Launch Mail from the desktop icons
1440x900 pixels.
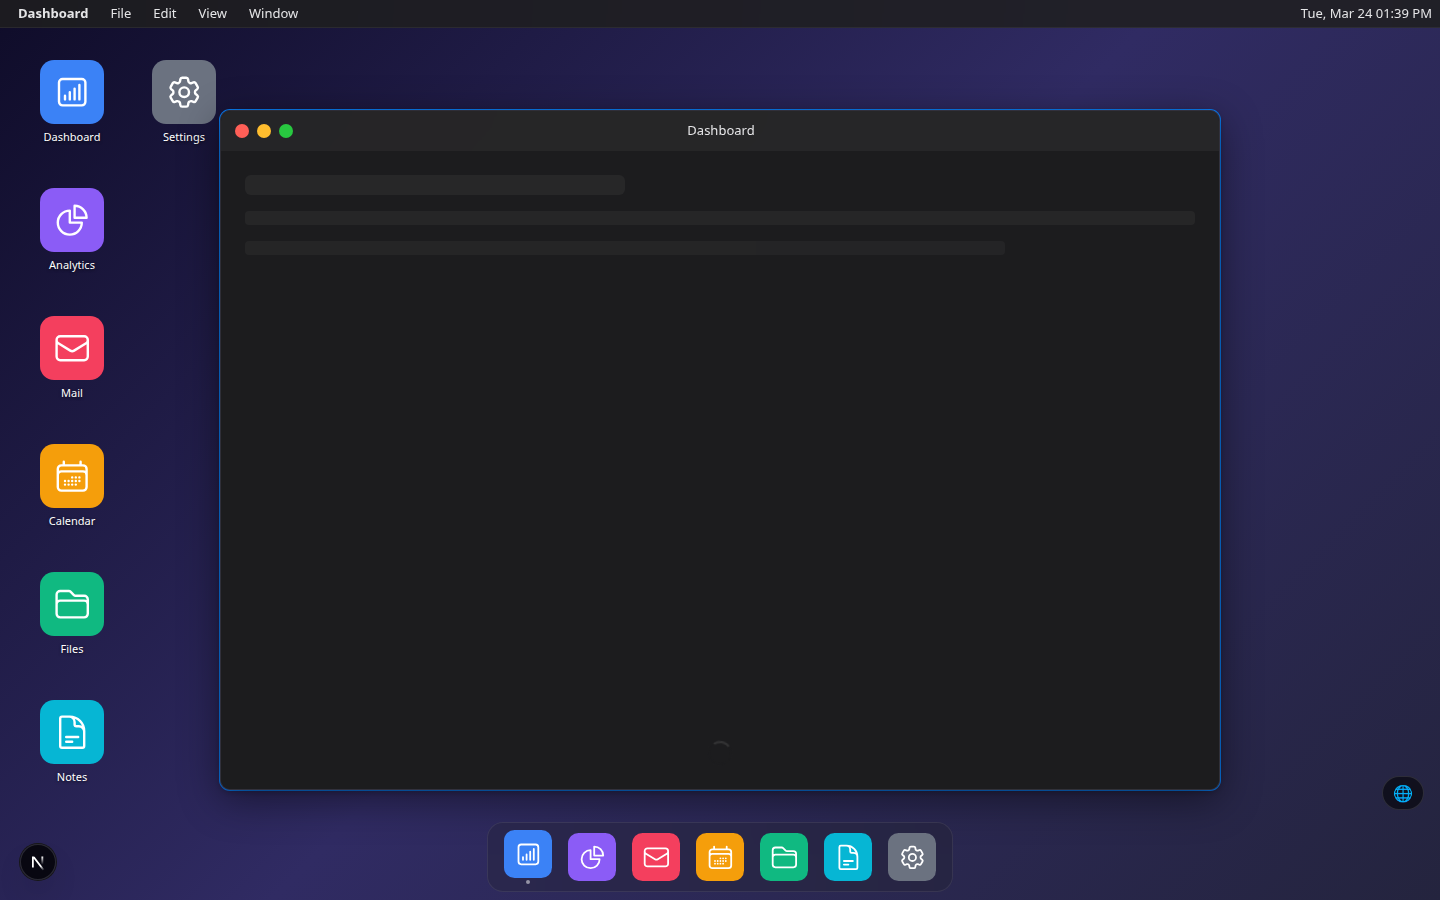click(71, 347)
